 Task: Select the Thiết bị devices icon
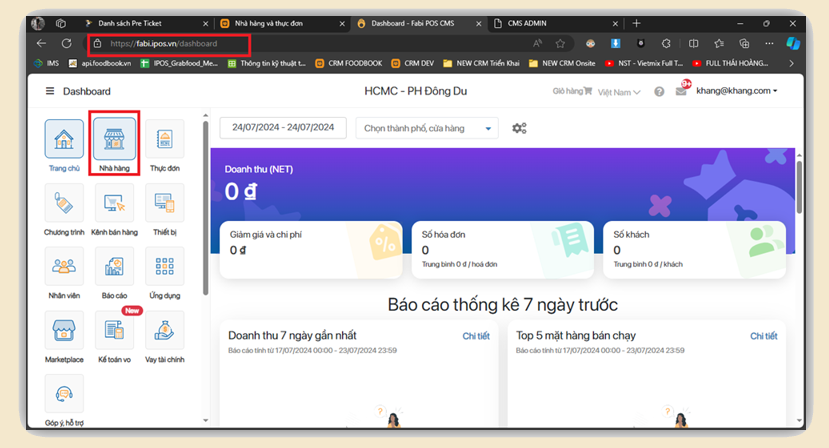pos(165,203)
